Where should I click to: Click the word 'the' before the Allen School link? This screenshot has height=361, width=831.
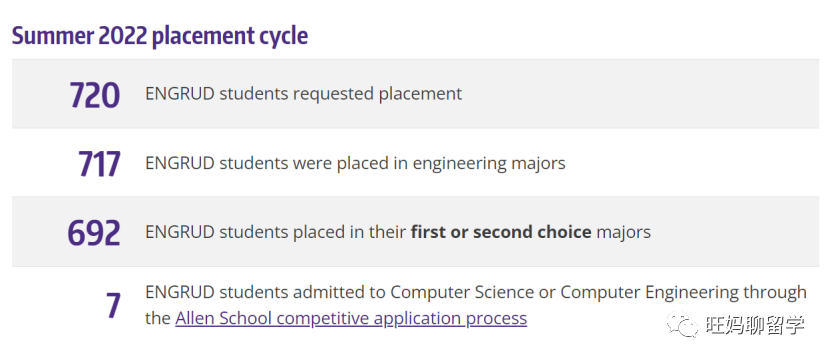coord(158,319)
